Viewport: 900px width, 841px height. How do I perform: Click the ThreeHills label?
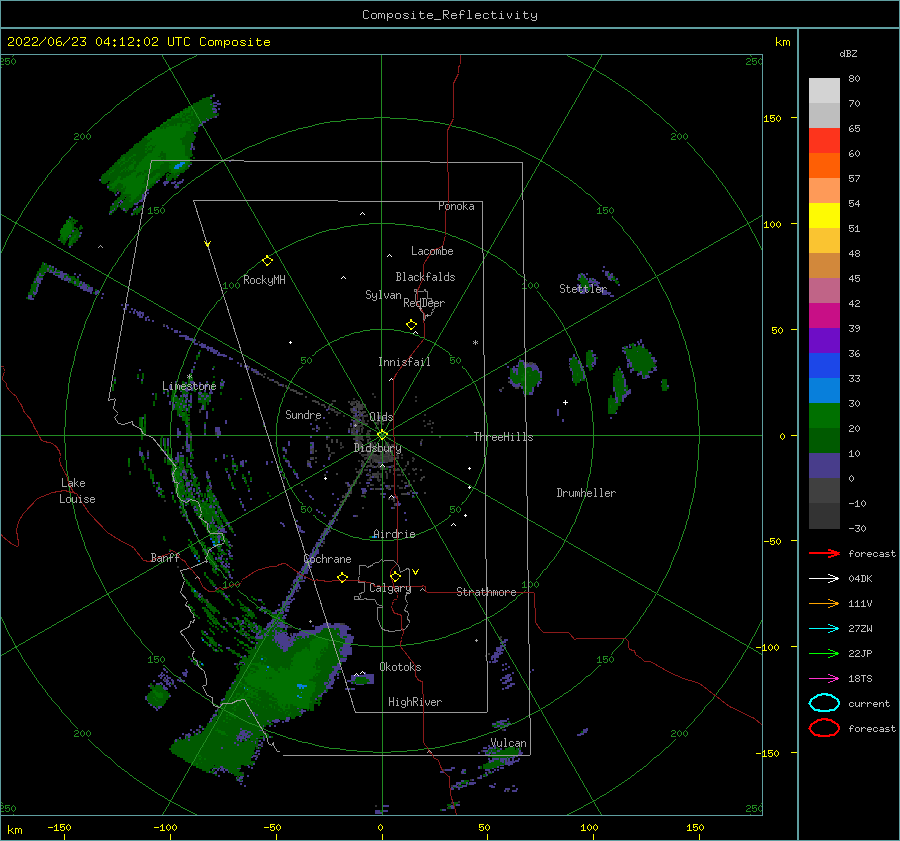[503, 437]
